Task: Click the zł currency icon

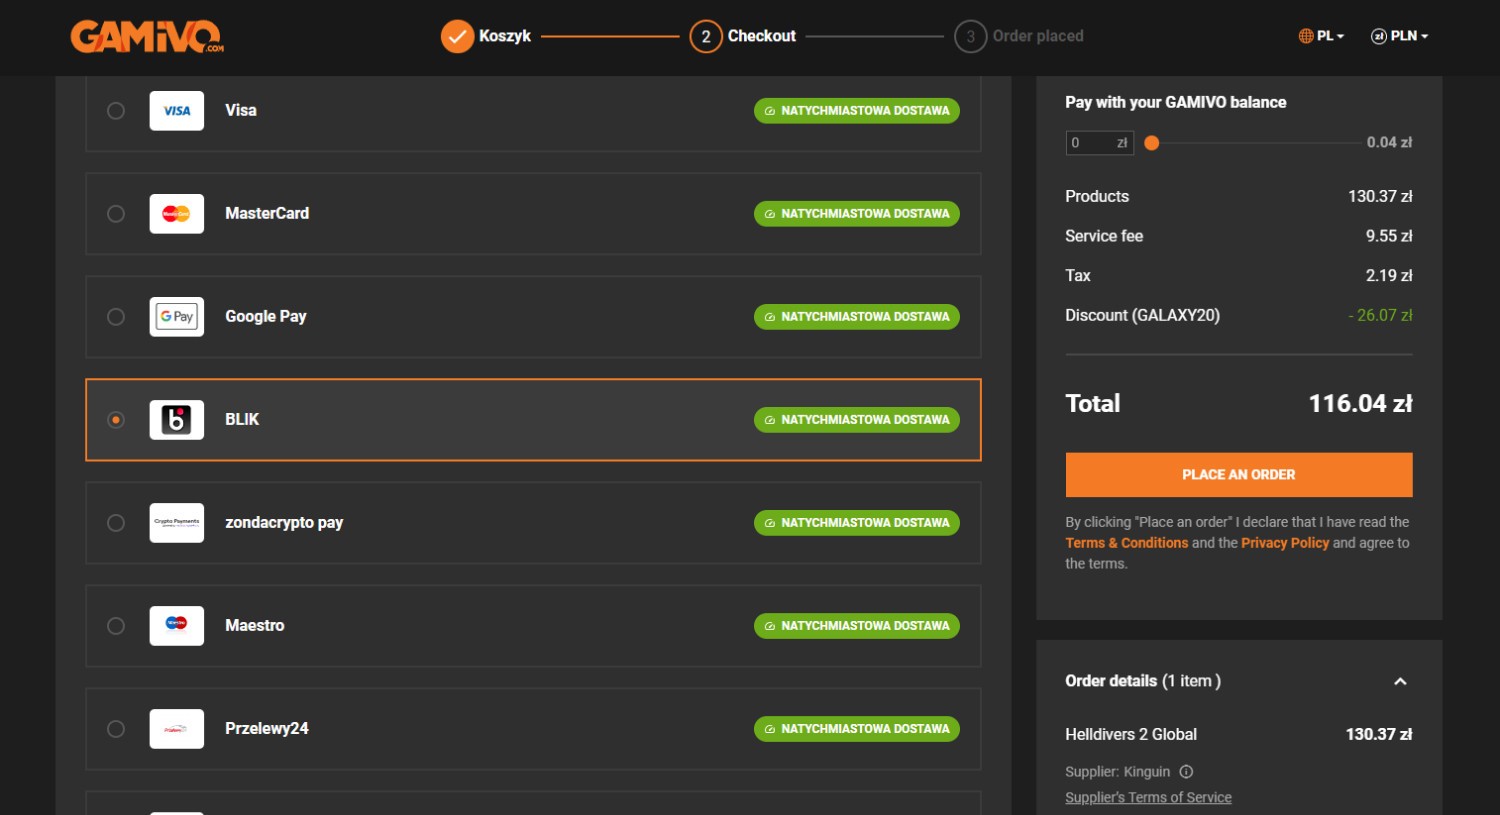Action: coord(1379,36)
